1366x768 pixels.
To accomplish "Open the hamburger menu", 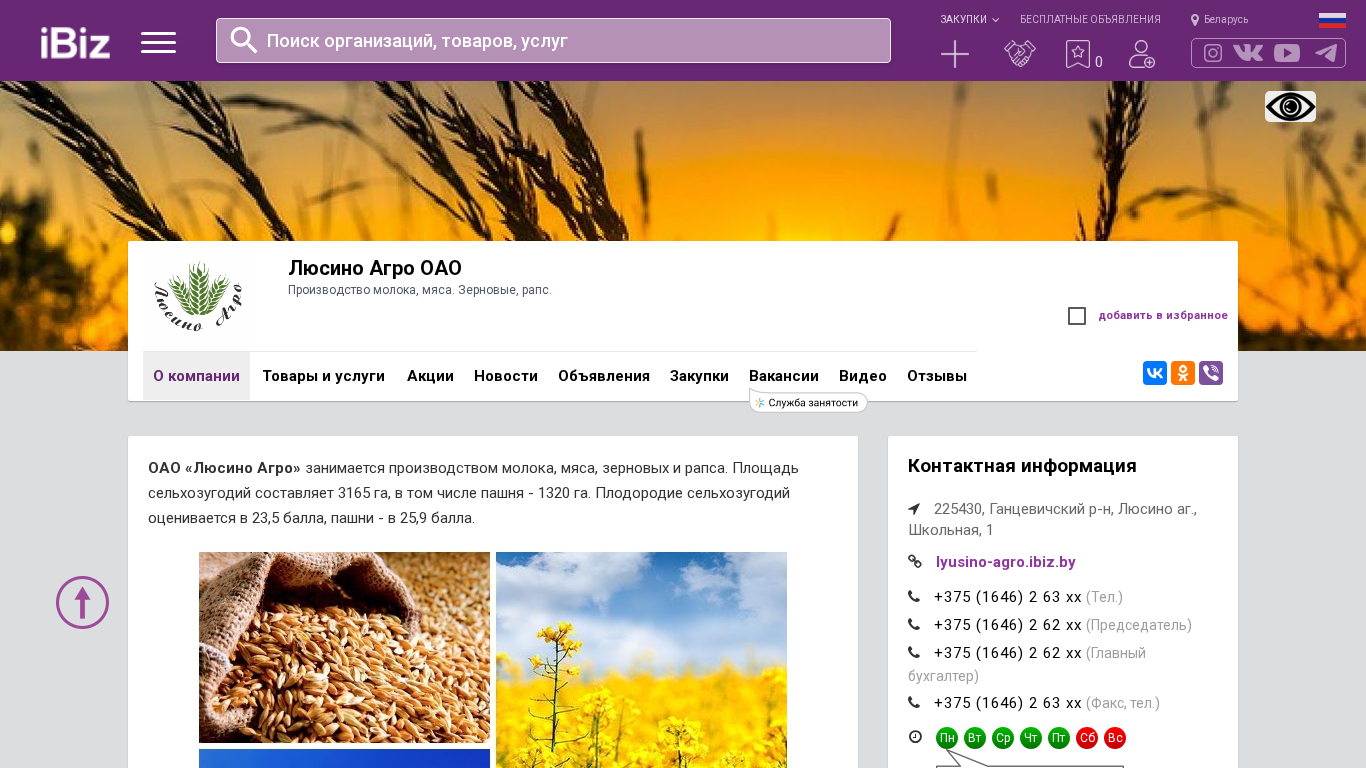I will (x=158, y=42).
